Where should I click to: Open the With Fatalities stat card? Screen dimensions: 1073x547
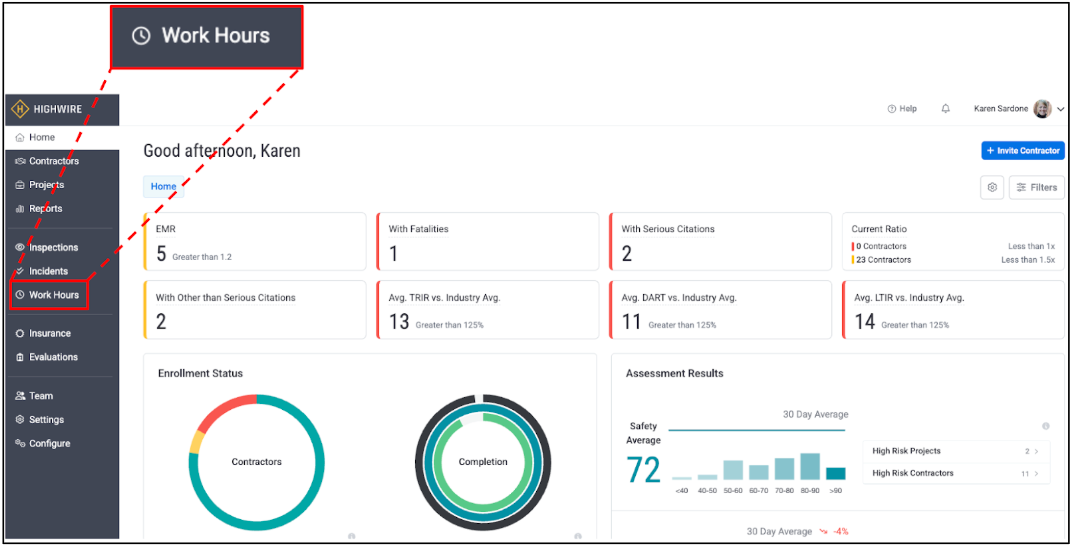[x=488, y=242]
